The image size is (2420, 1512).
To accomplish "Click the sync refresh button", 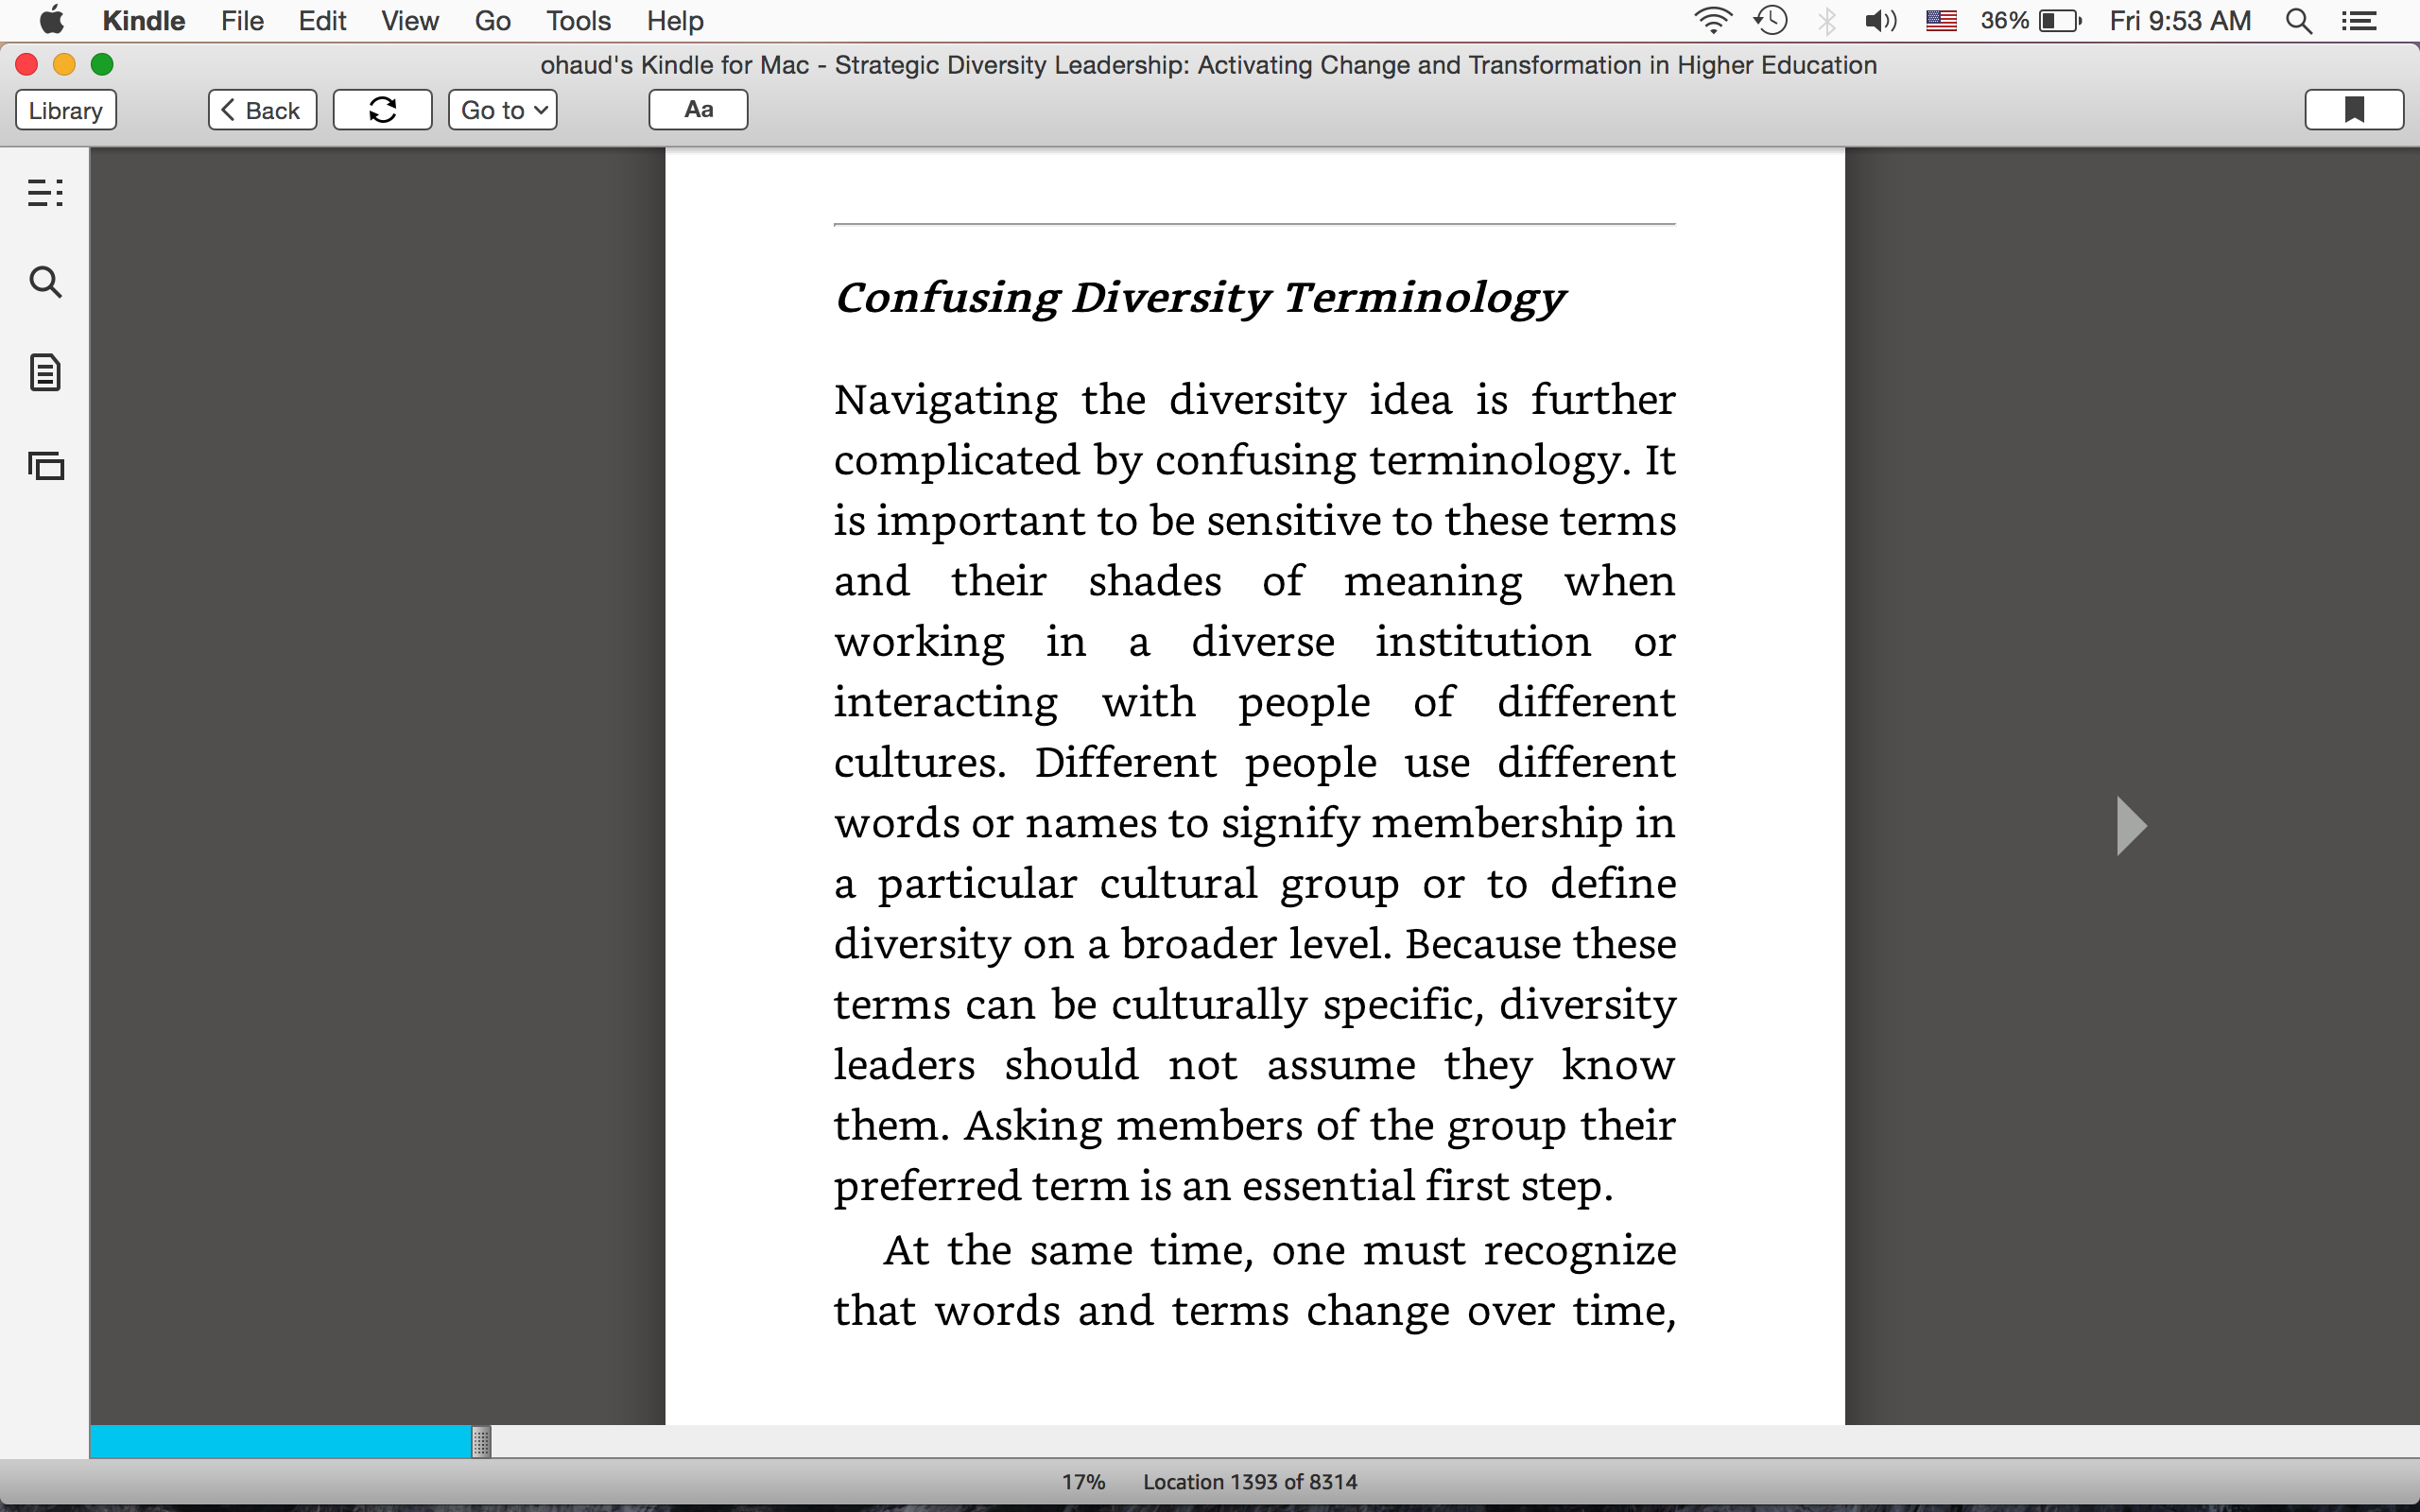I will click(x=382, y=110).
